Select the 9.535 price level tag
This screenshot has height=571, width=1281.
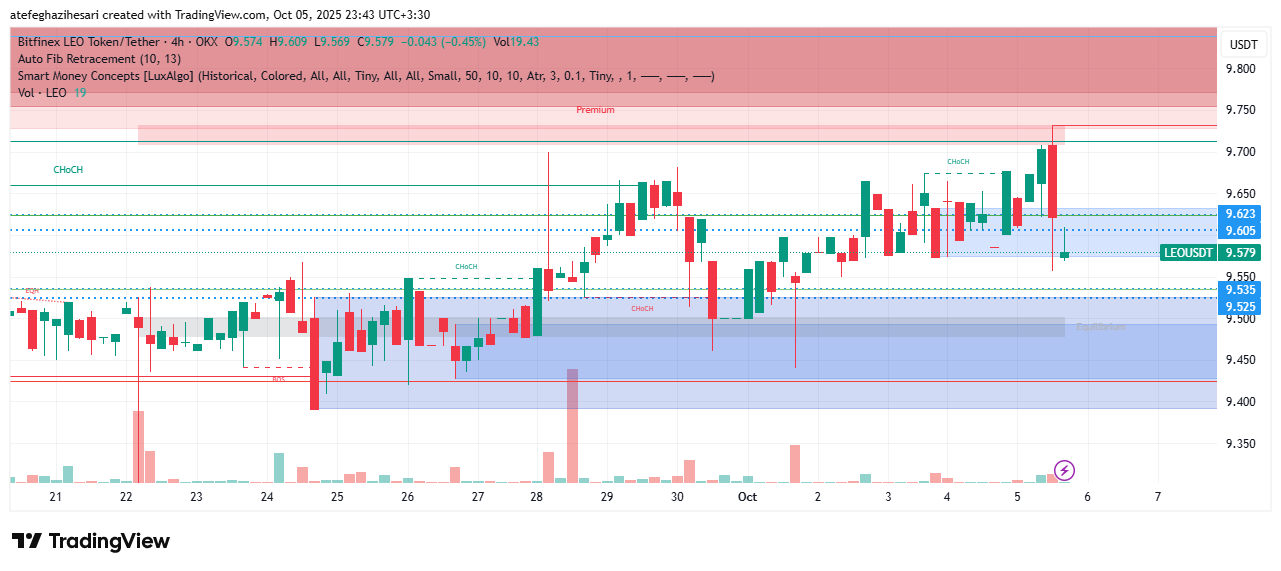1242,289
